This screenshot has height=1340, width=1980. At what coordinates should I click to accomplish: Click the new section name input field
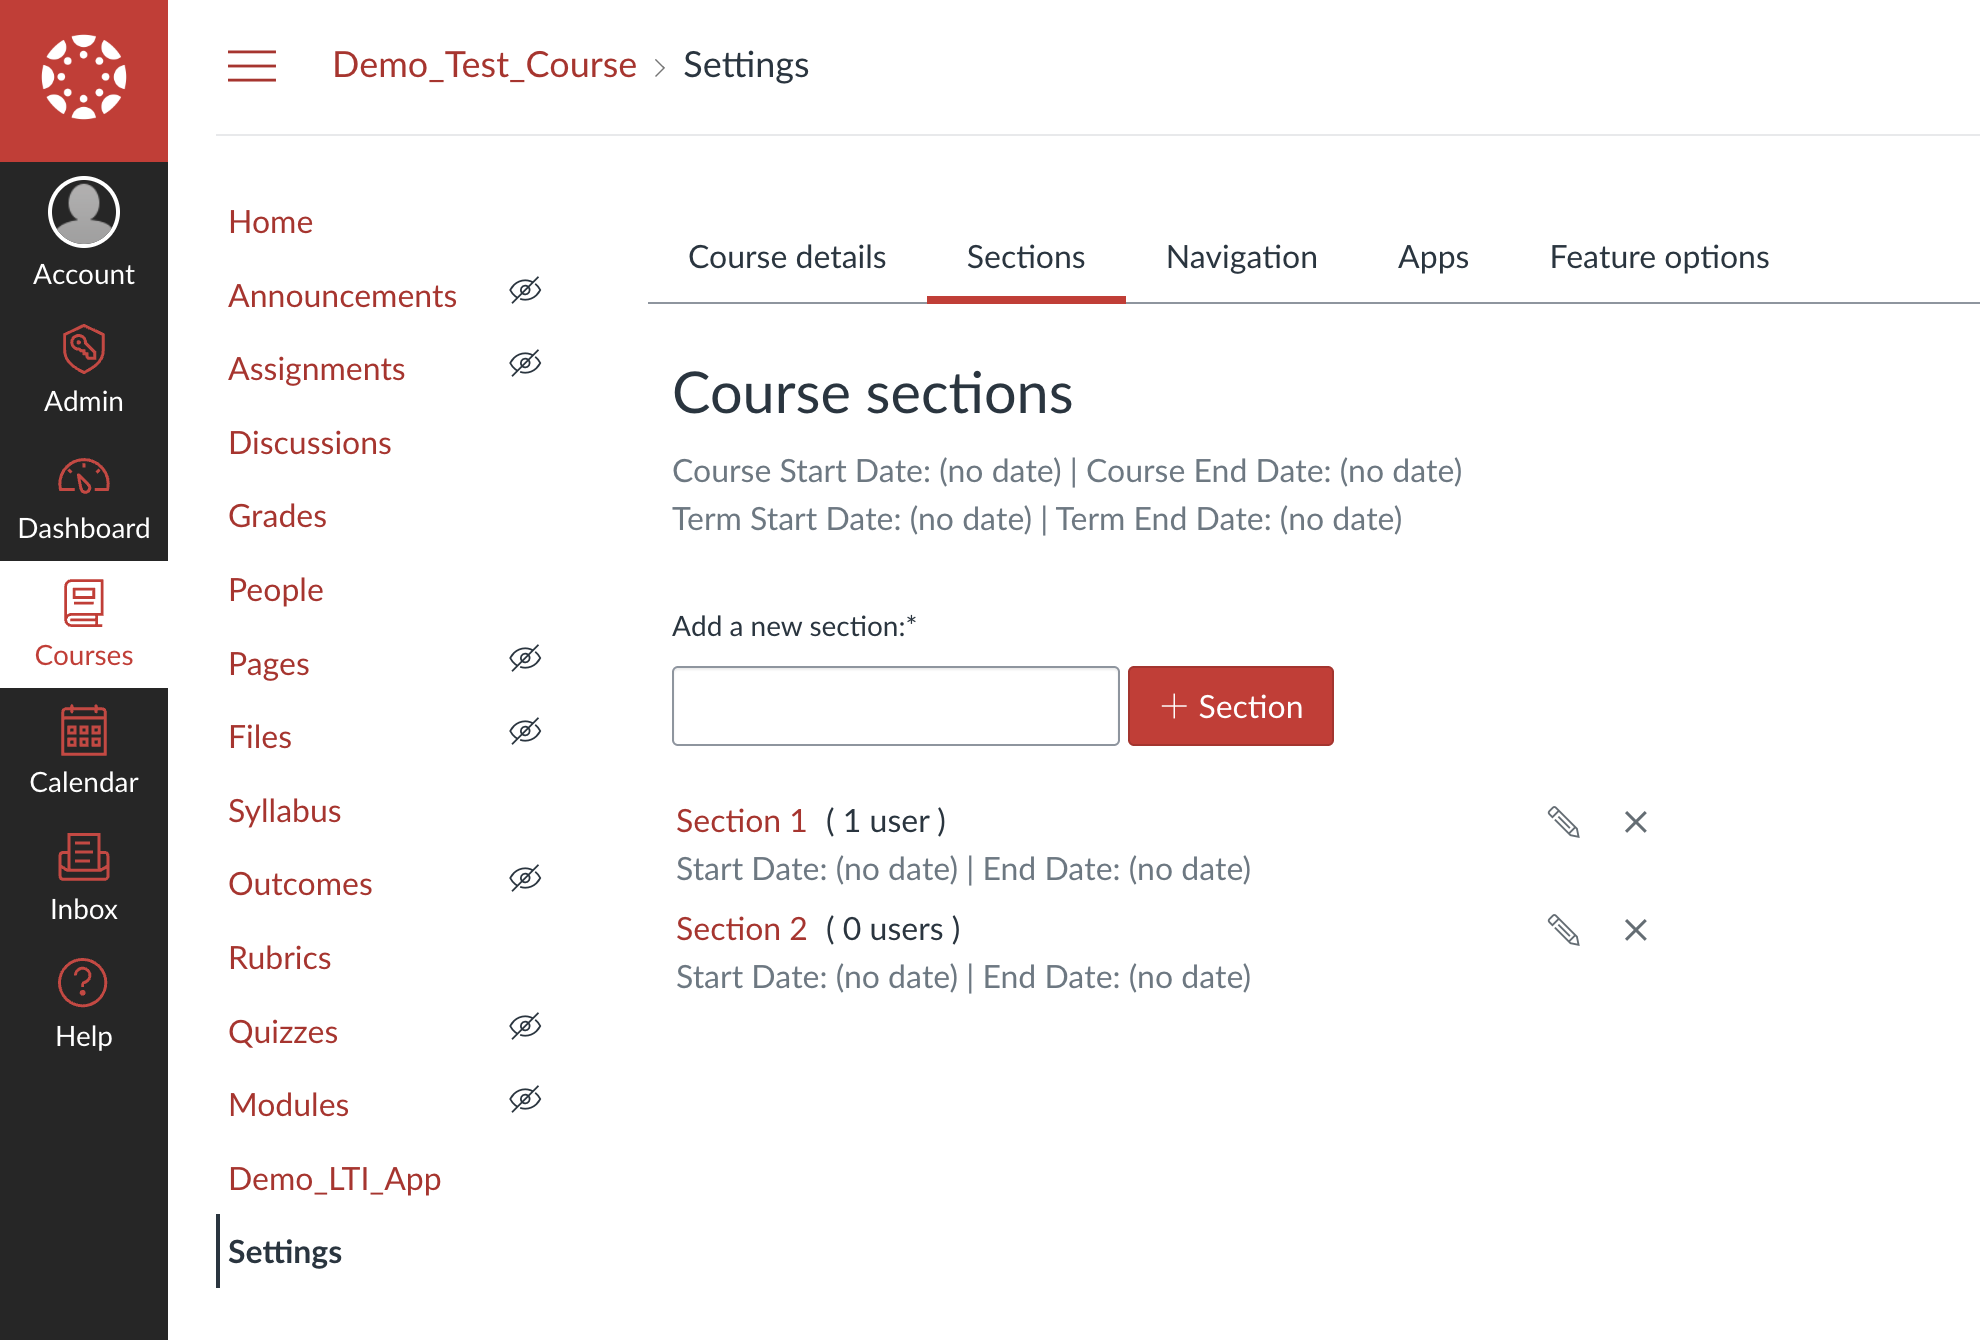tap(895, 706)
